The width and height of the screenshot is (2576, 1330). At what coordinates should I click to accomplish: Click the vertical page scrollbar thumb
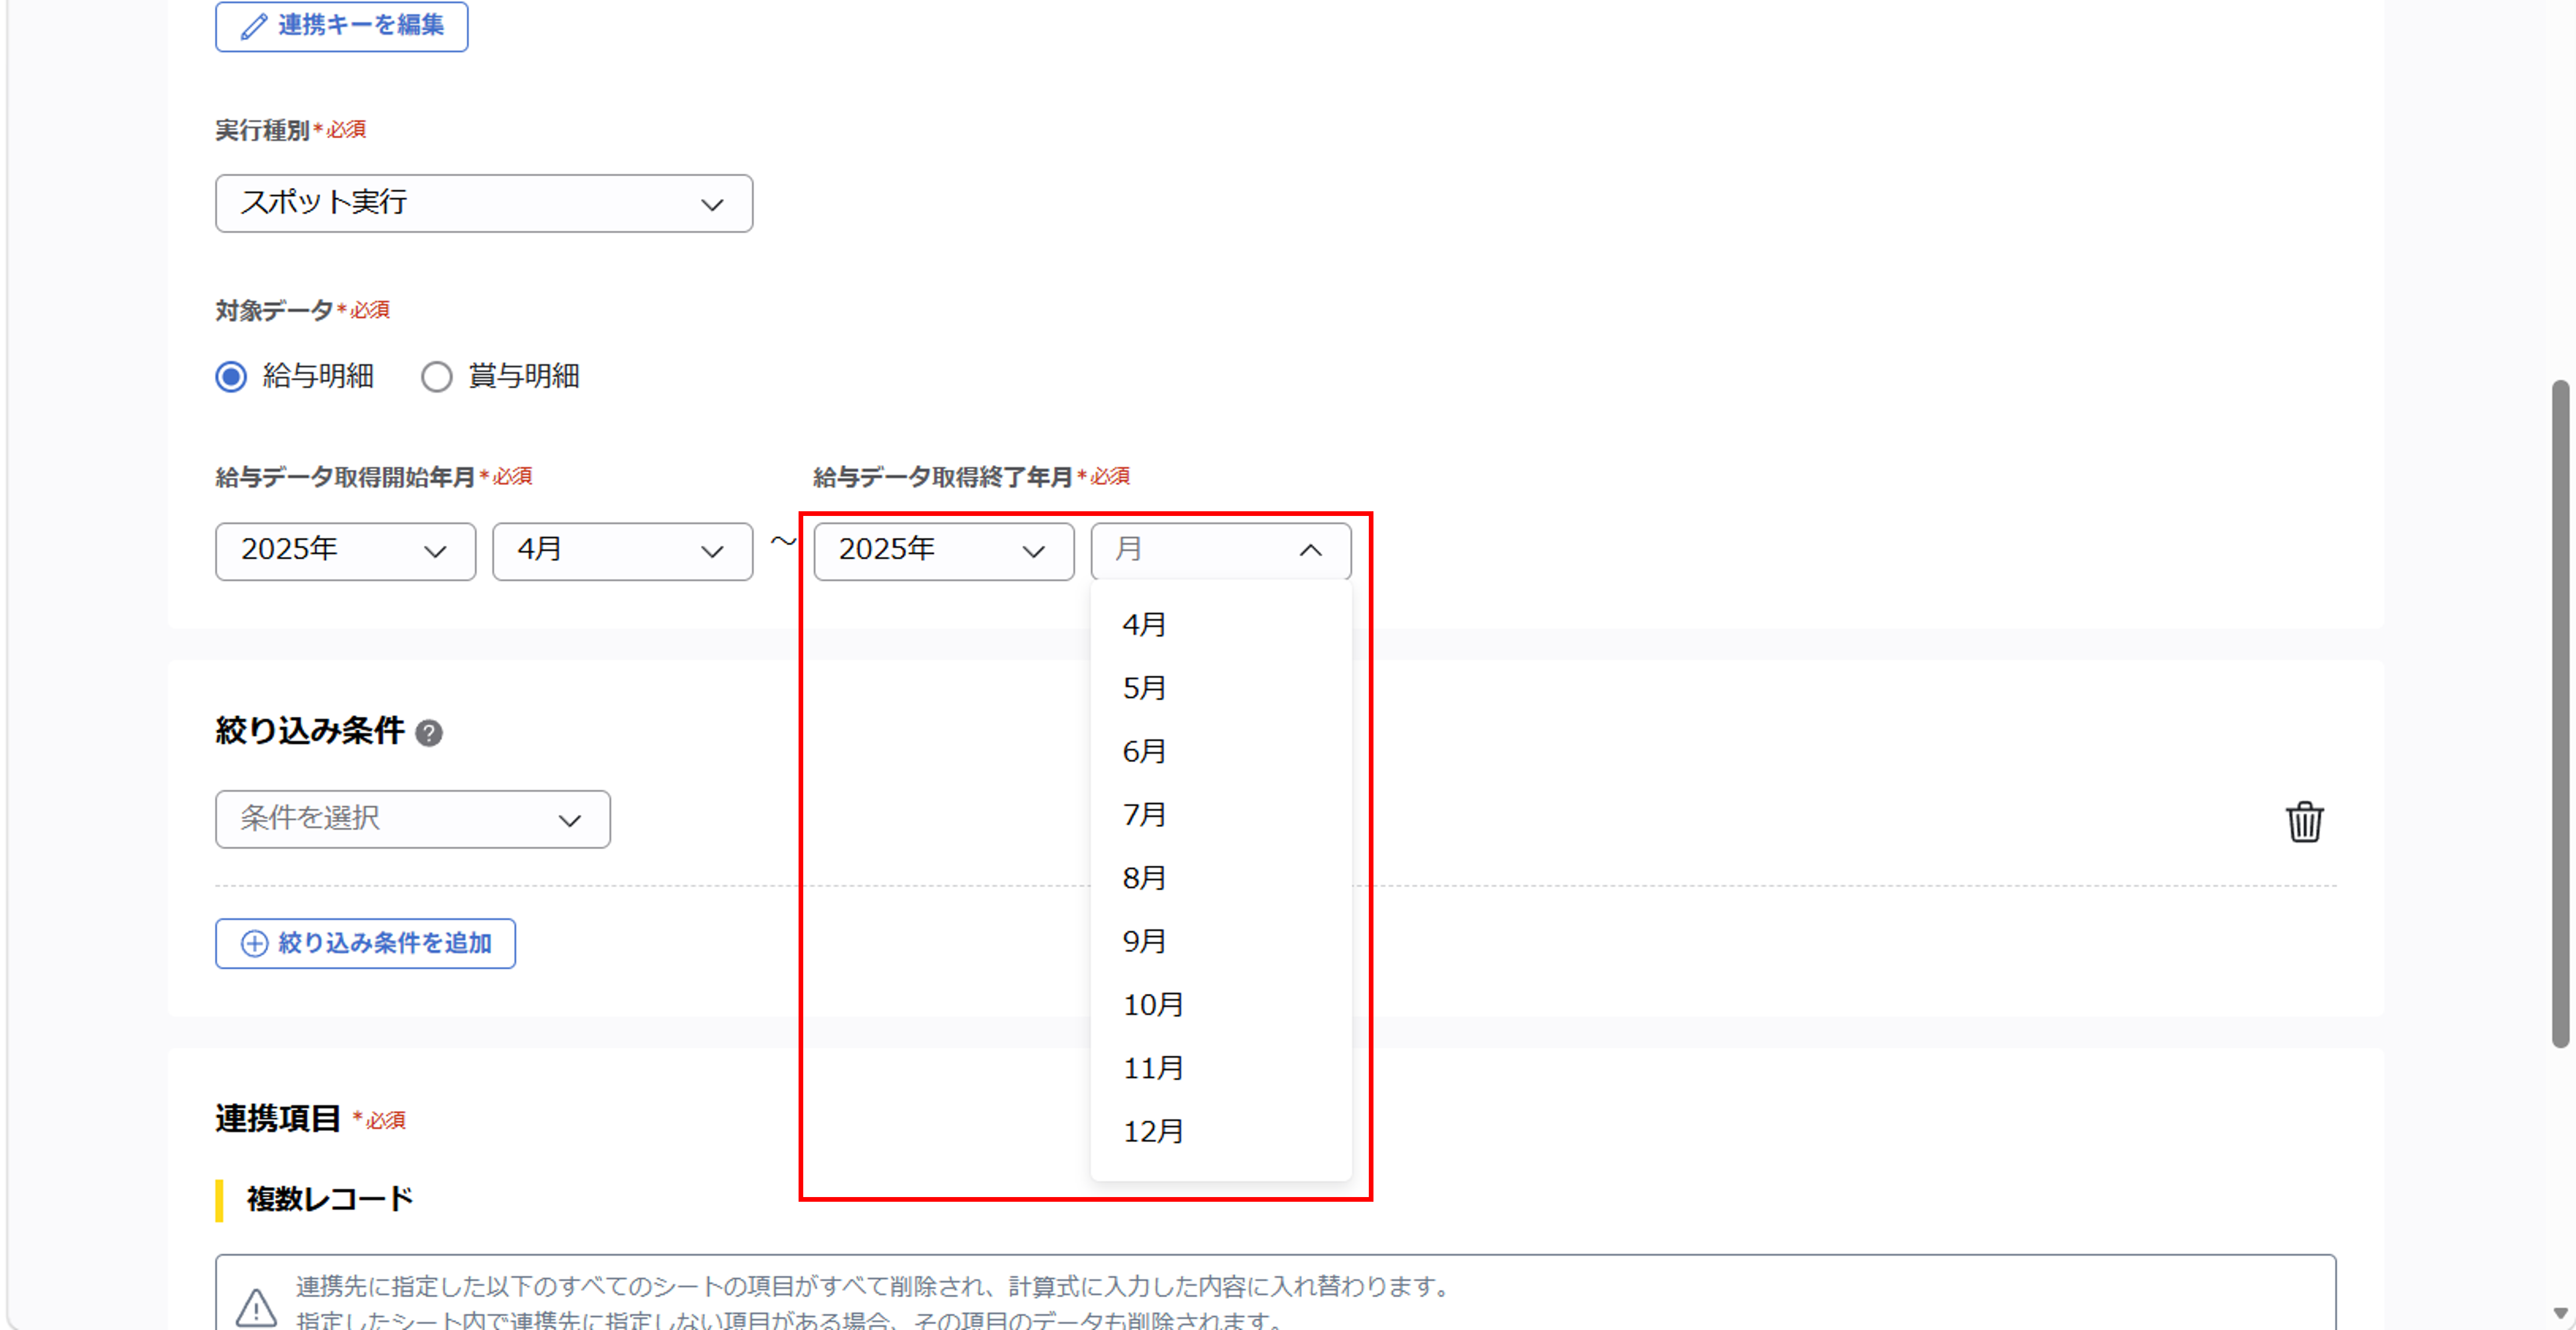point(2560,713)
